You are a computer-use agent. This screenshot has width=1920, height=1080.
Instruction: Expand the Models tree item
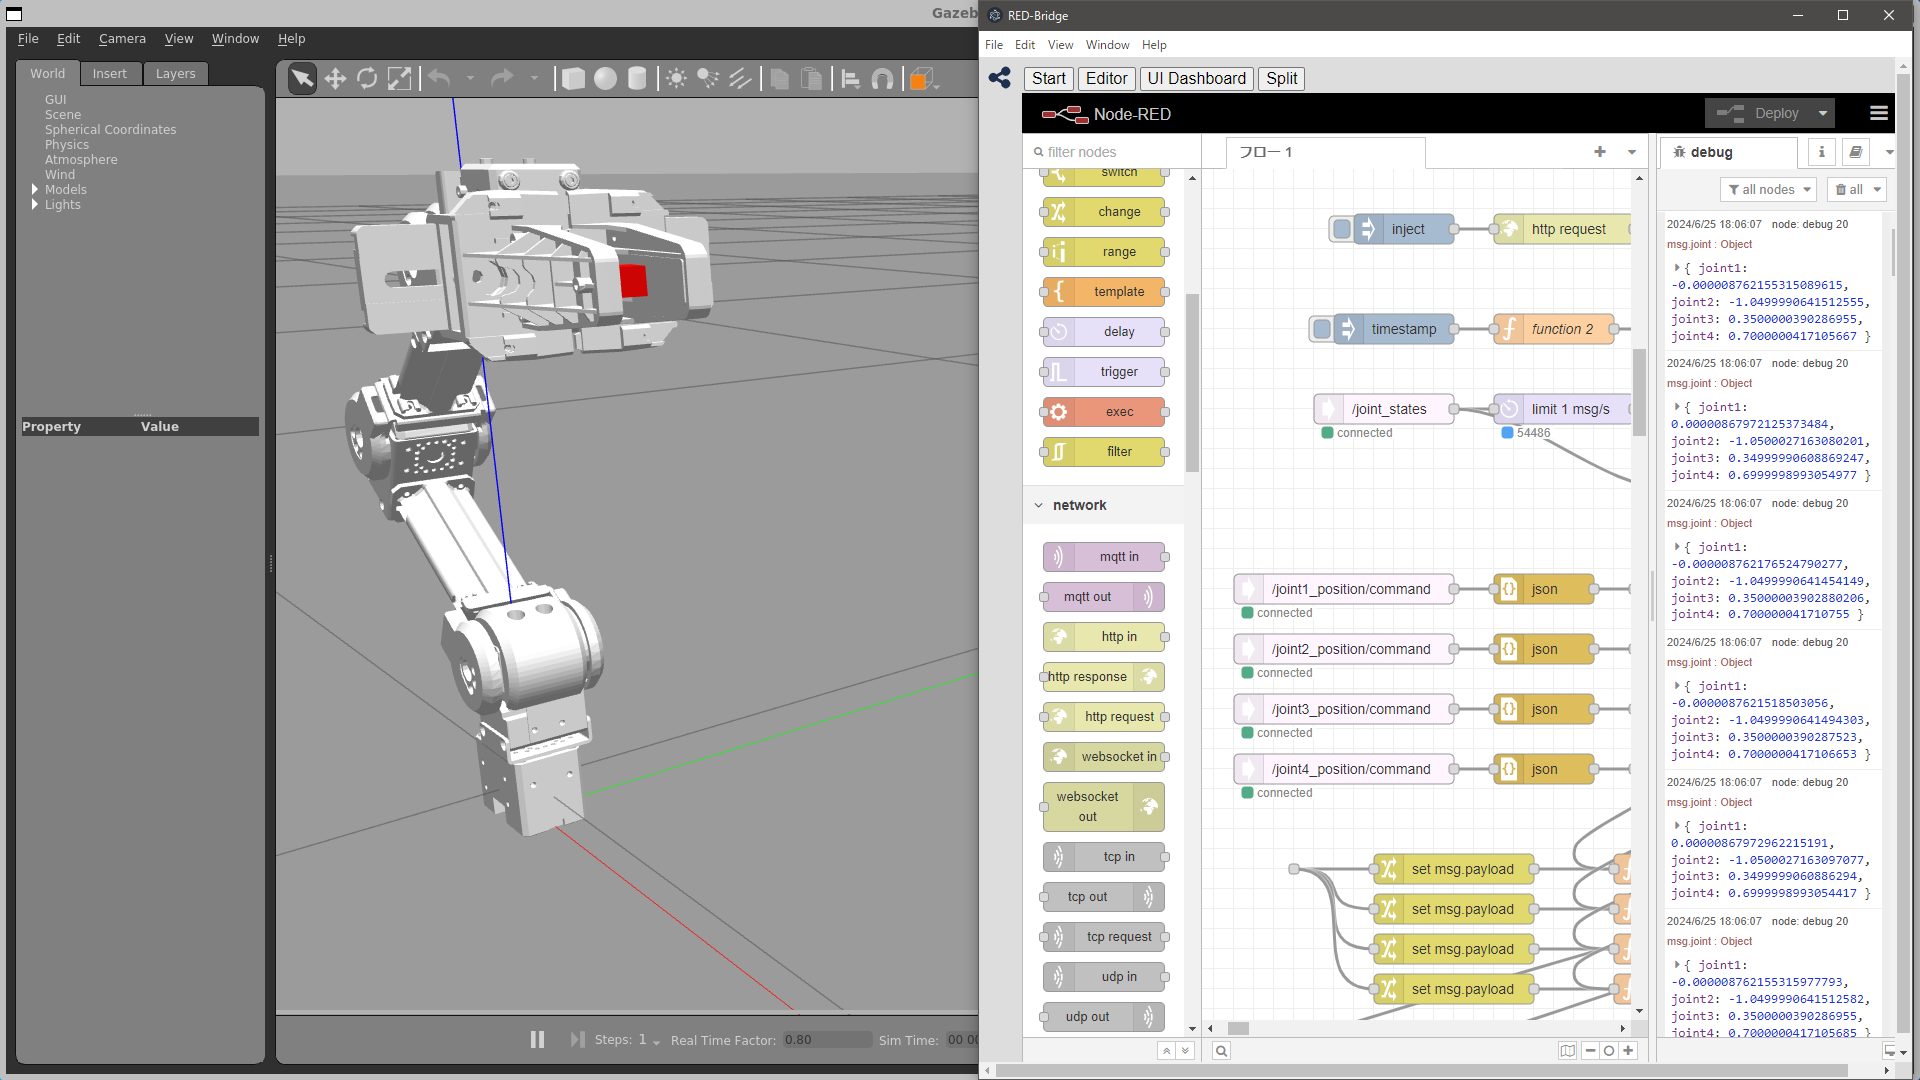tap(35, 189)
